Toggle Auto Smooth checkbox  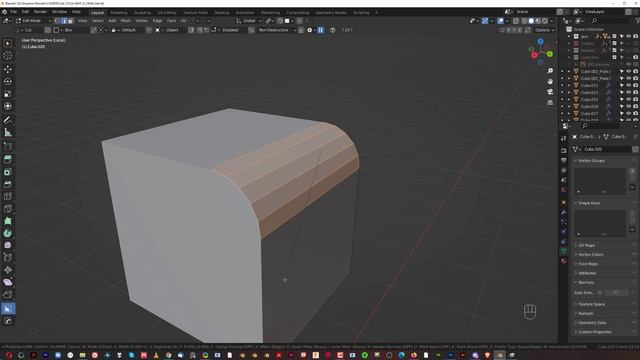[600, 293]
